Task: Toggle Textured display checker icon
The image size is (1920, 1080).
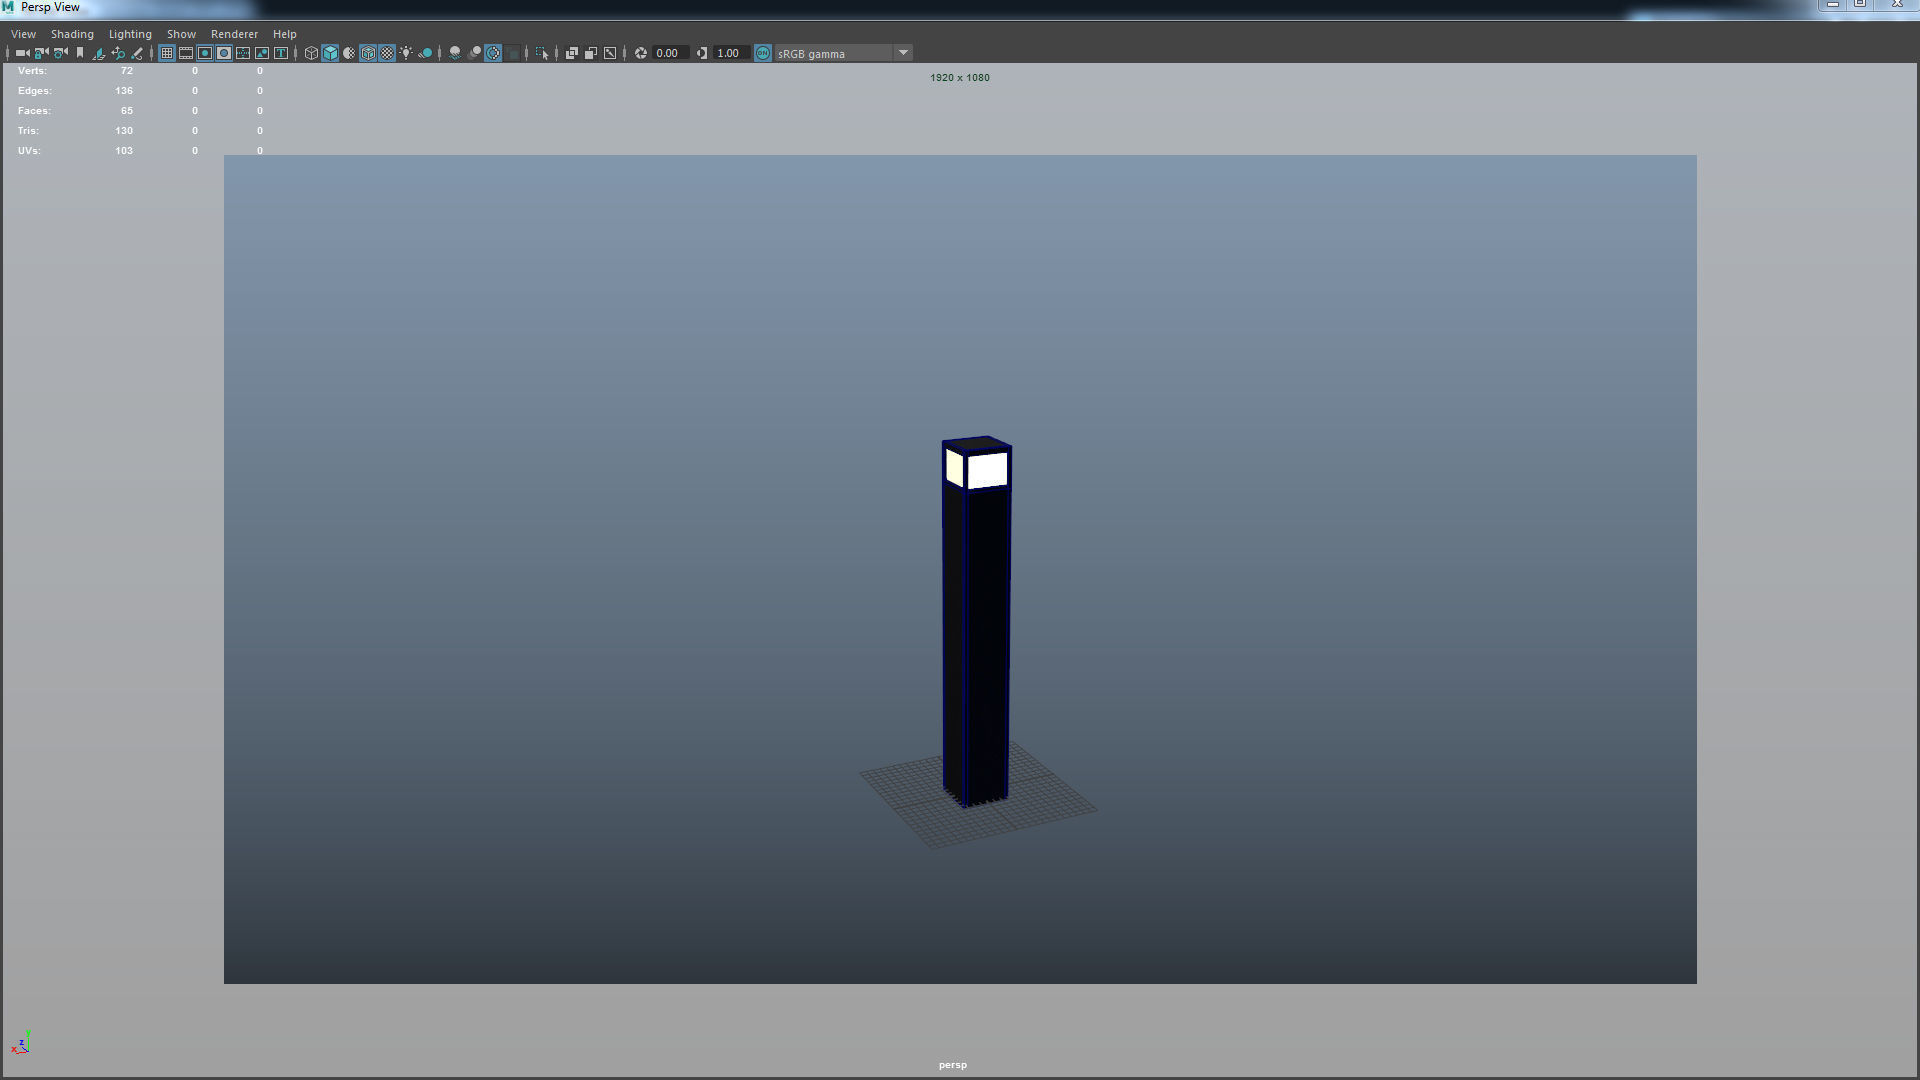Action: coord(387,53)
